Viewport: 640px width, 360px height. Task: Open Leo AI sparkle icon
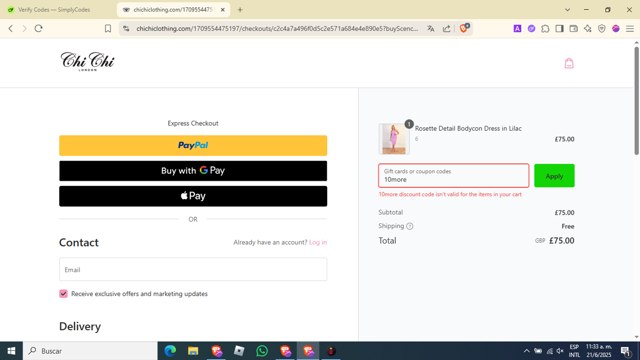point(587,29)
